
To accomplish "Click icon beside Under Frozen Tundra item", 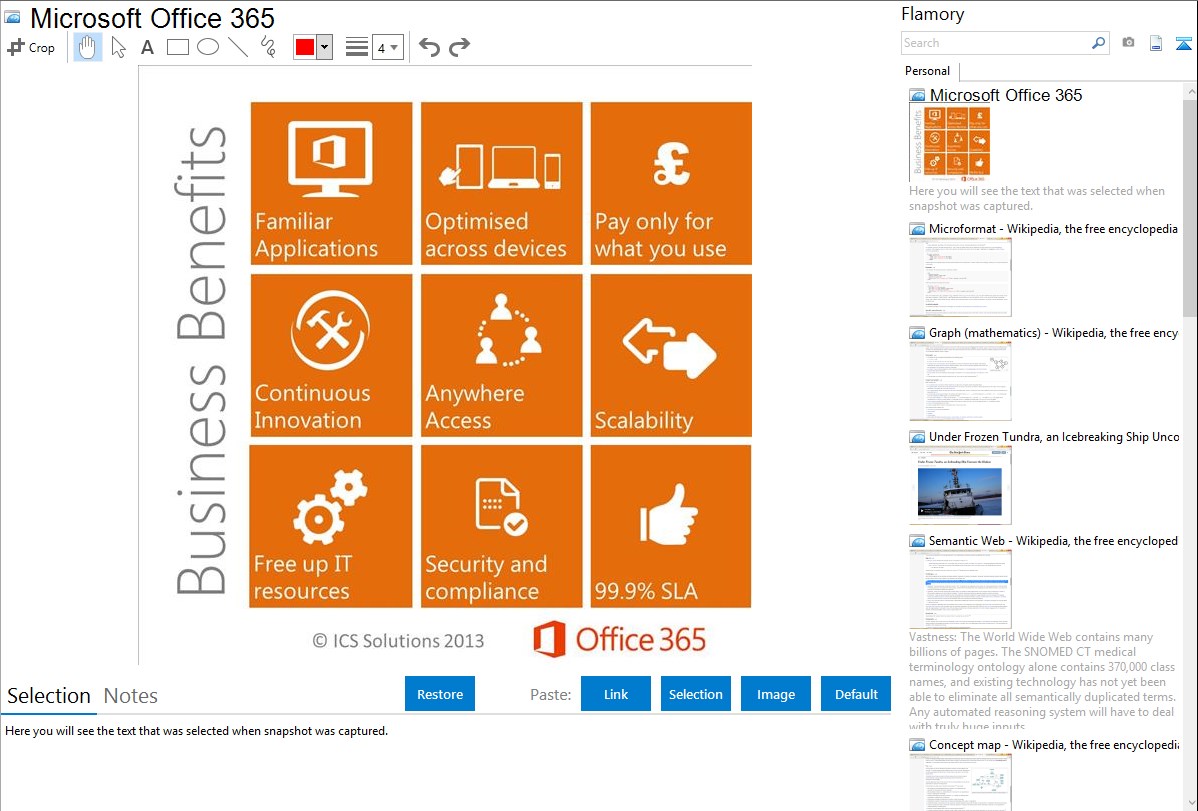I will (x=918, y=437).
